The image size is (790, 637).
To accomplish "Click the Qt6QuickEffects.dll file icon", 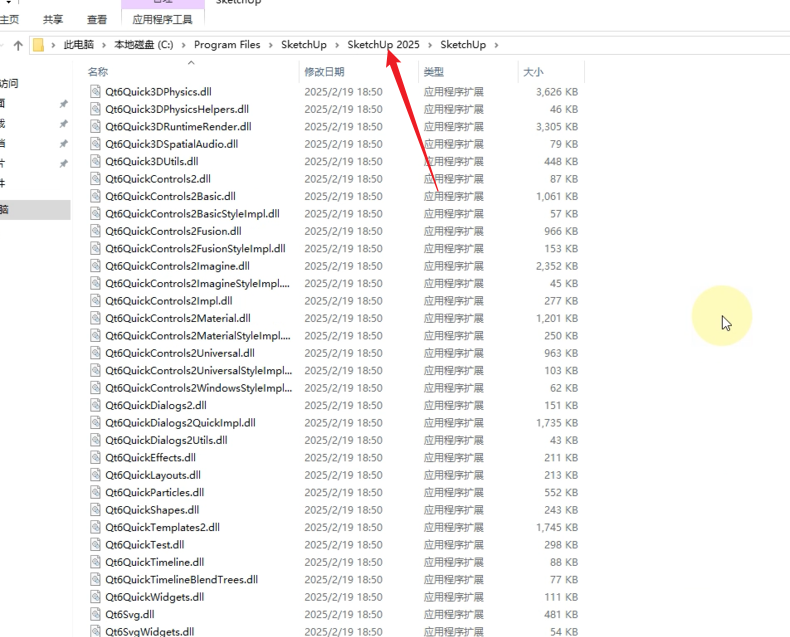I will (x=95, y=457).
